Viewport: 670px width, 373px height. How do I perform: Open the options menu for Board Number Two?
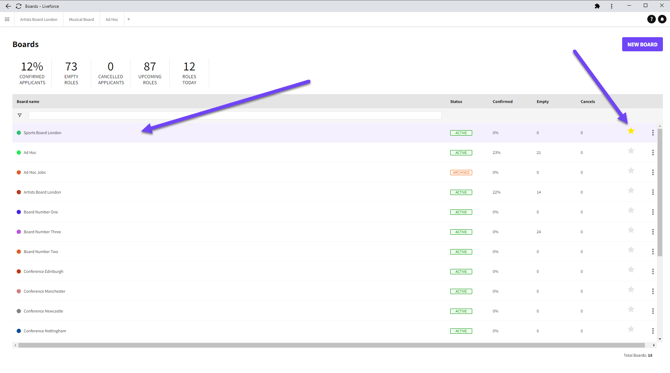[652, 252]
